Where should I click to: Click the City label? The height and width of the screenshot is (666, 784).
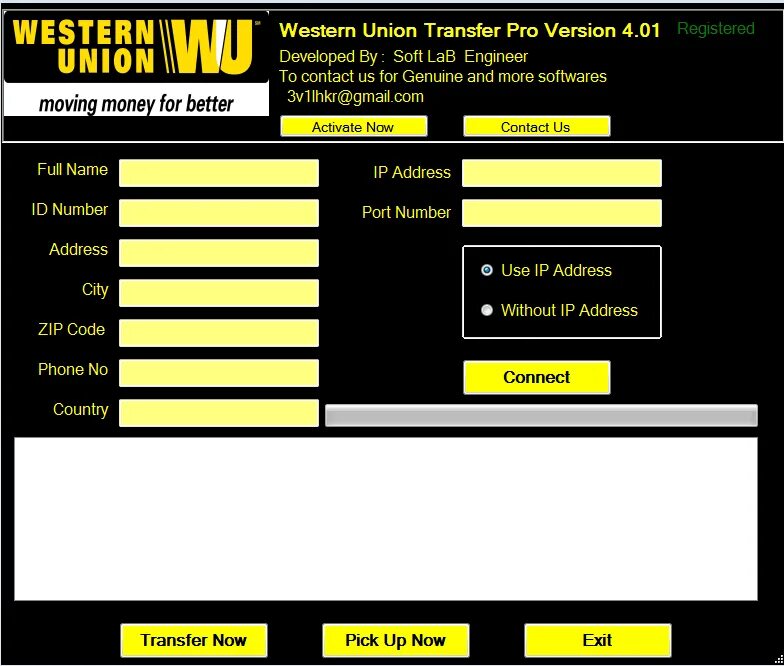click(x=95, y=290)
